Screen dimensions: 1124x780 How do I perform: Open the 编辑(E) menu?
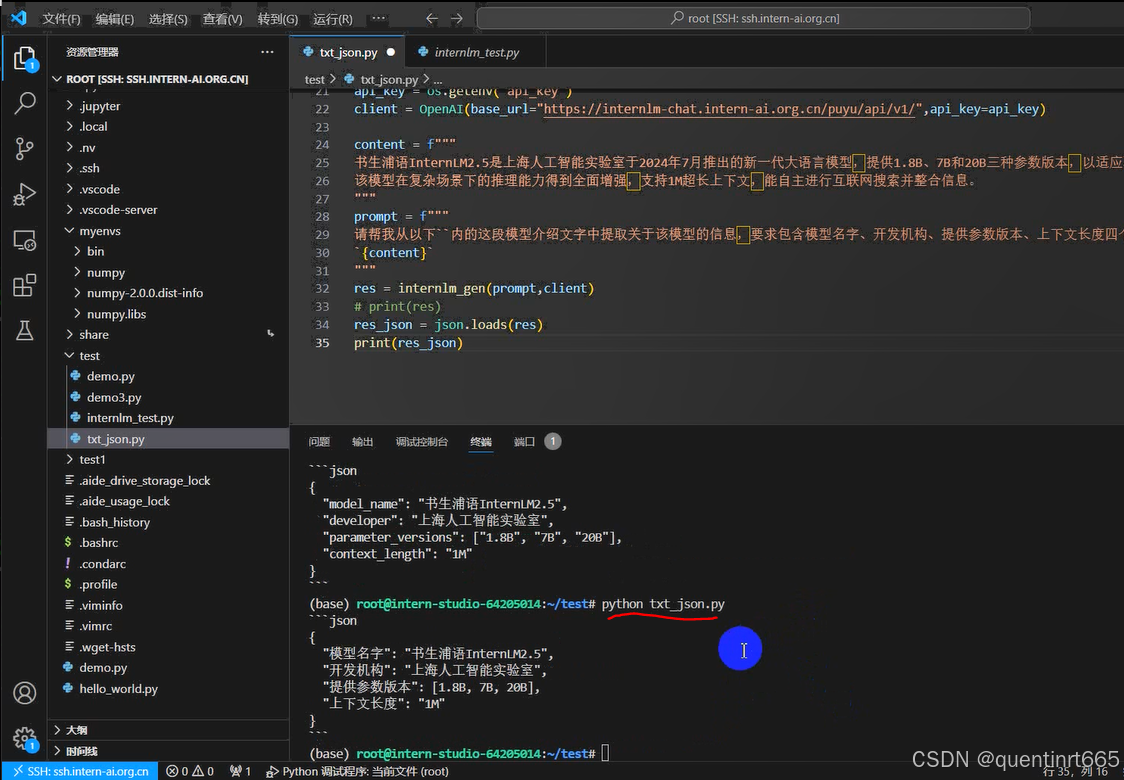(x=115, y=19)
